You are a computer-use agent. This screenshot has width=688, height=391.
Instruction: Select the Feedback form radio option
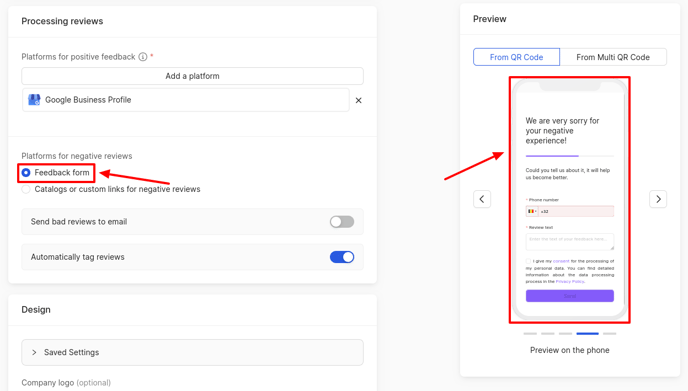[x=26, y=172]
